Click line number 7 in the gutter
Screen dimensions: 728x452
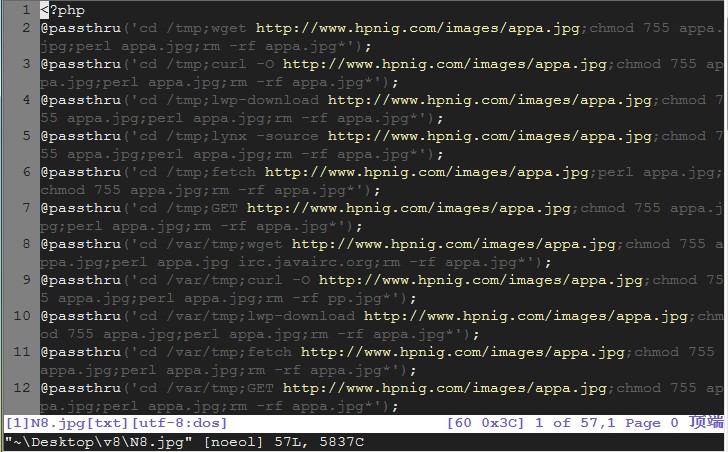[26, 208]
